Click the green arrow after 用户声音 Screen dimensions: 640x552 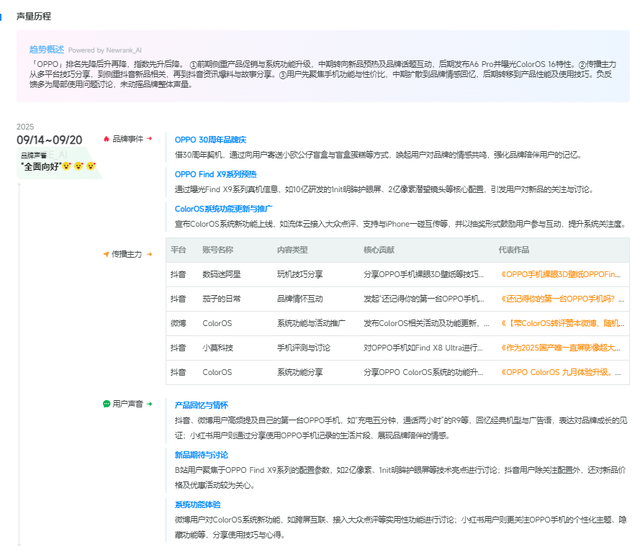[x=149, y=404]
